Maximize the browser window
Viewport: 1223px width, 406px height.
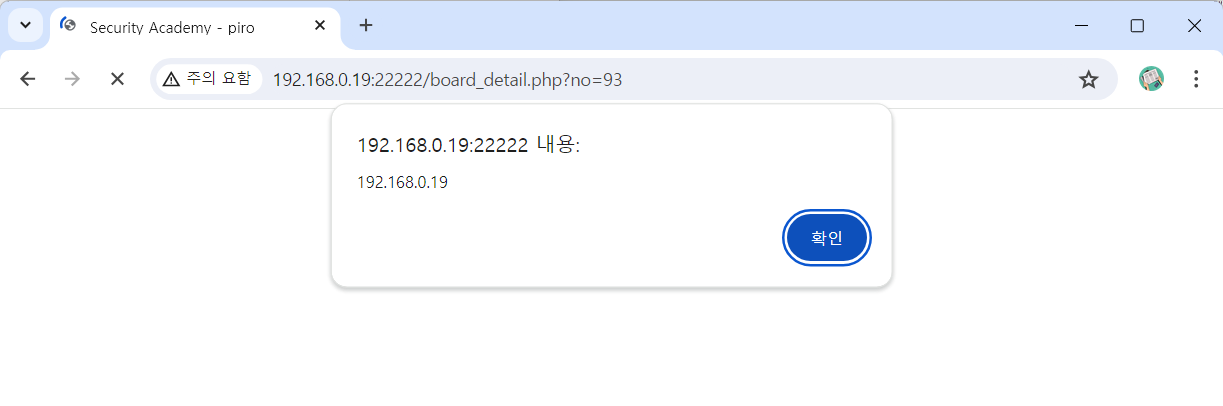[1137, 26]
